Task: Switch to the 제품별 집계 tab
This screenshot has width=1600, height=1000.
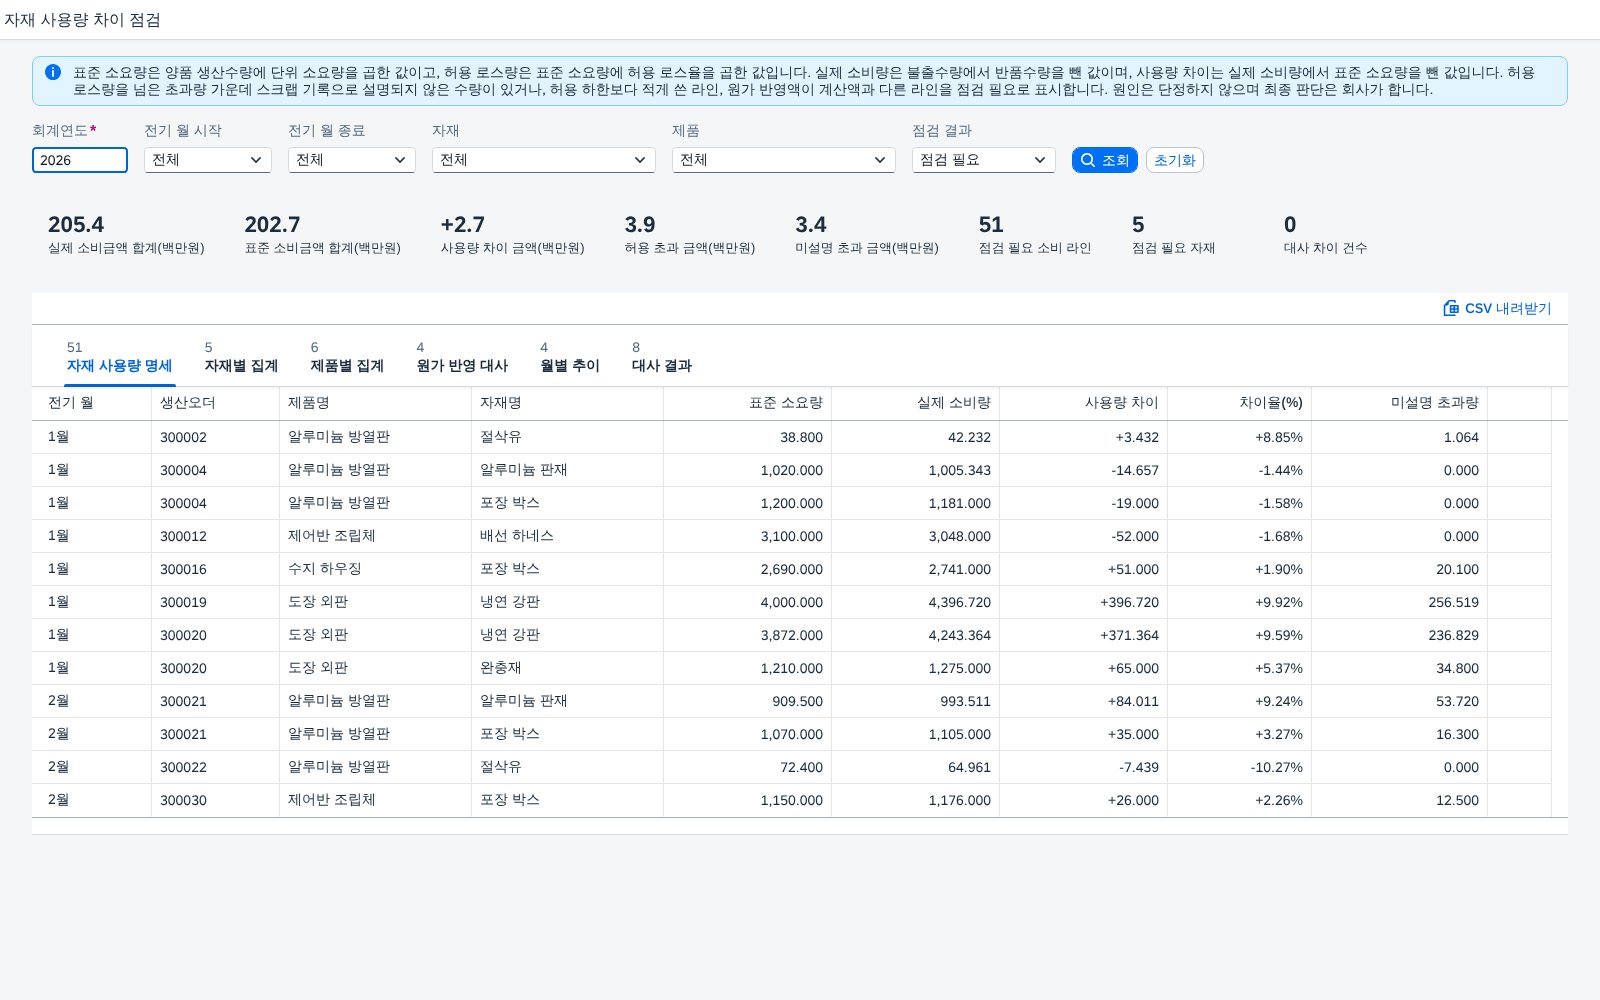Action: click(x=347, y=358)
